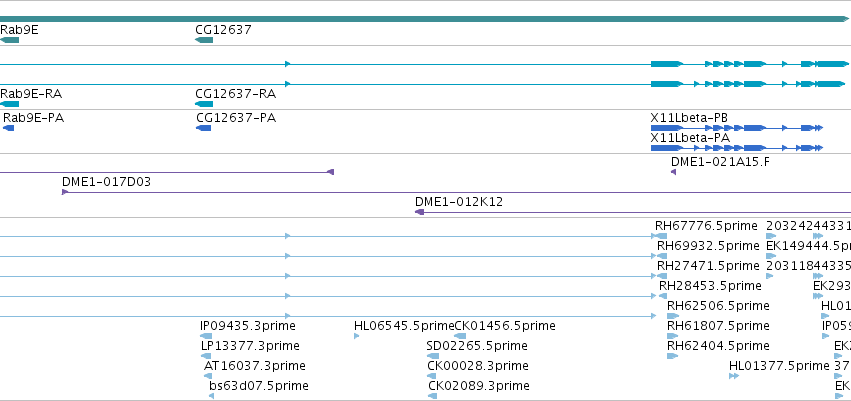Viewport: 851px width, 401px height.
Task: Select the RH28453.5prime EST label
Action: [x=710, y=285]
